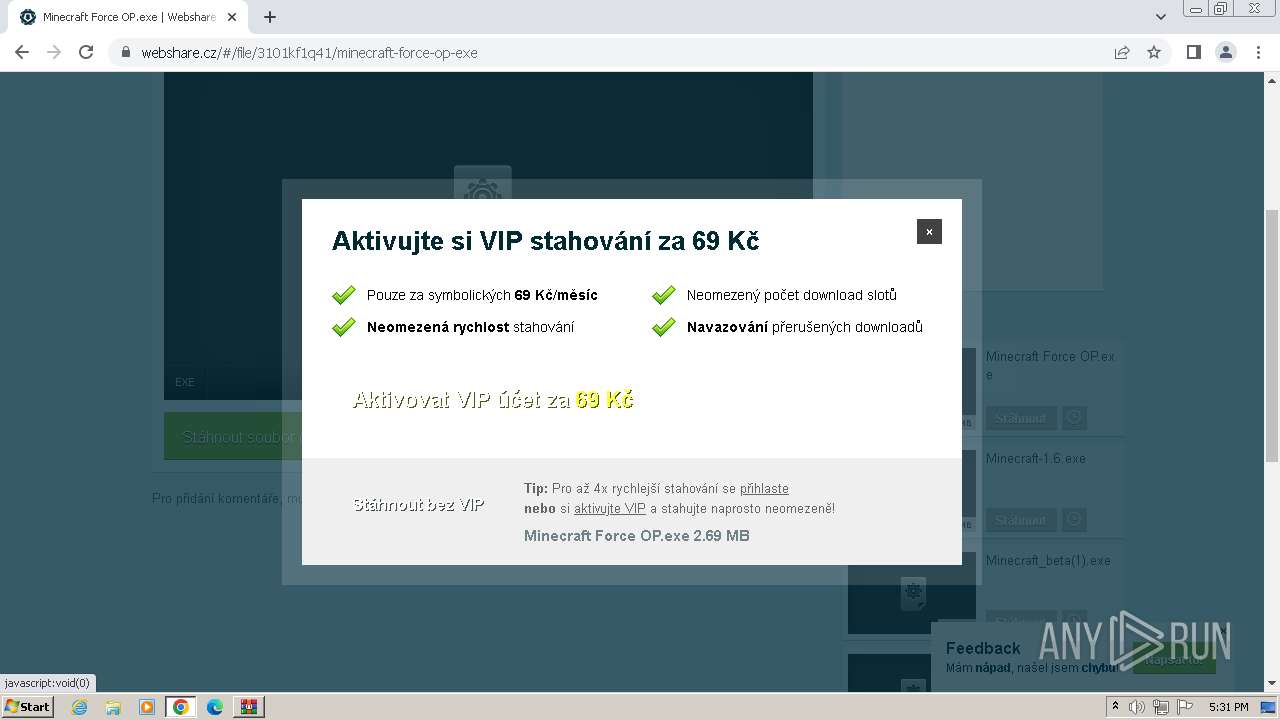Click green Stáhnout soubor button behind popup
1280x720 pixels.
[233, 437]
